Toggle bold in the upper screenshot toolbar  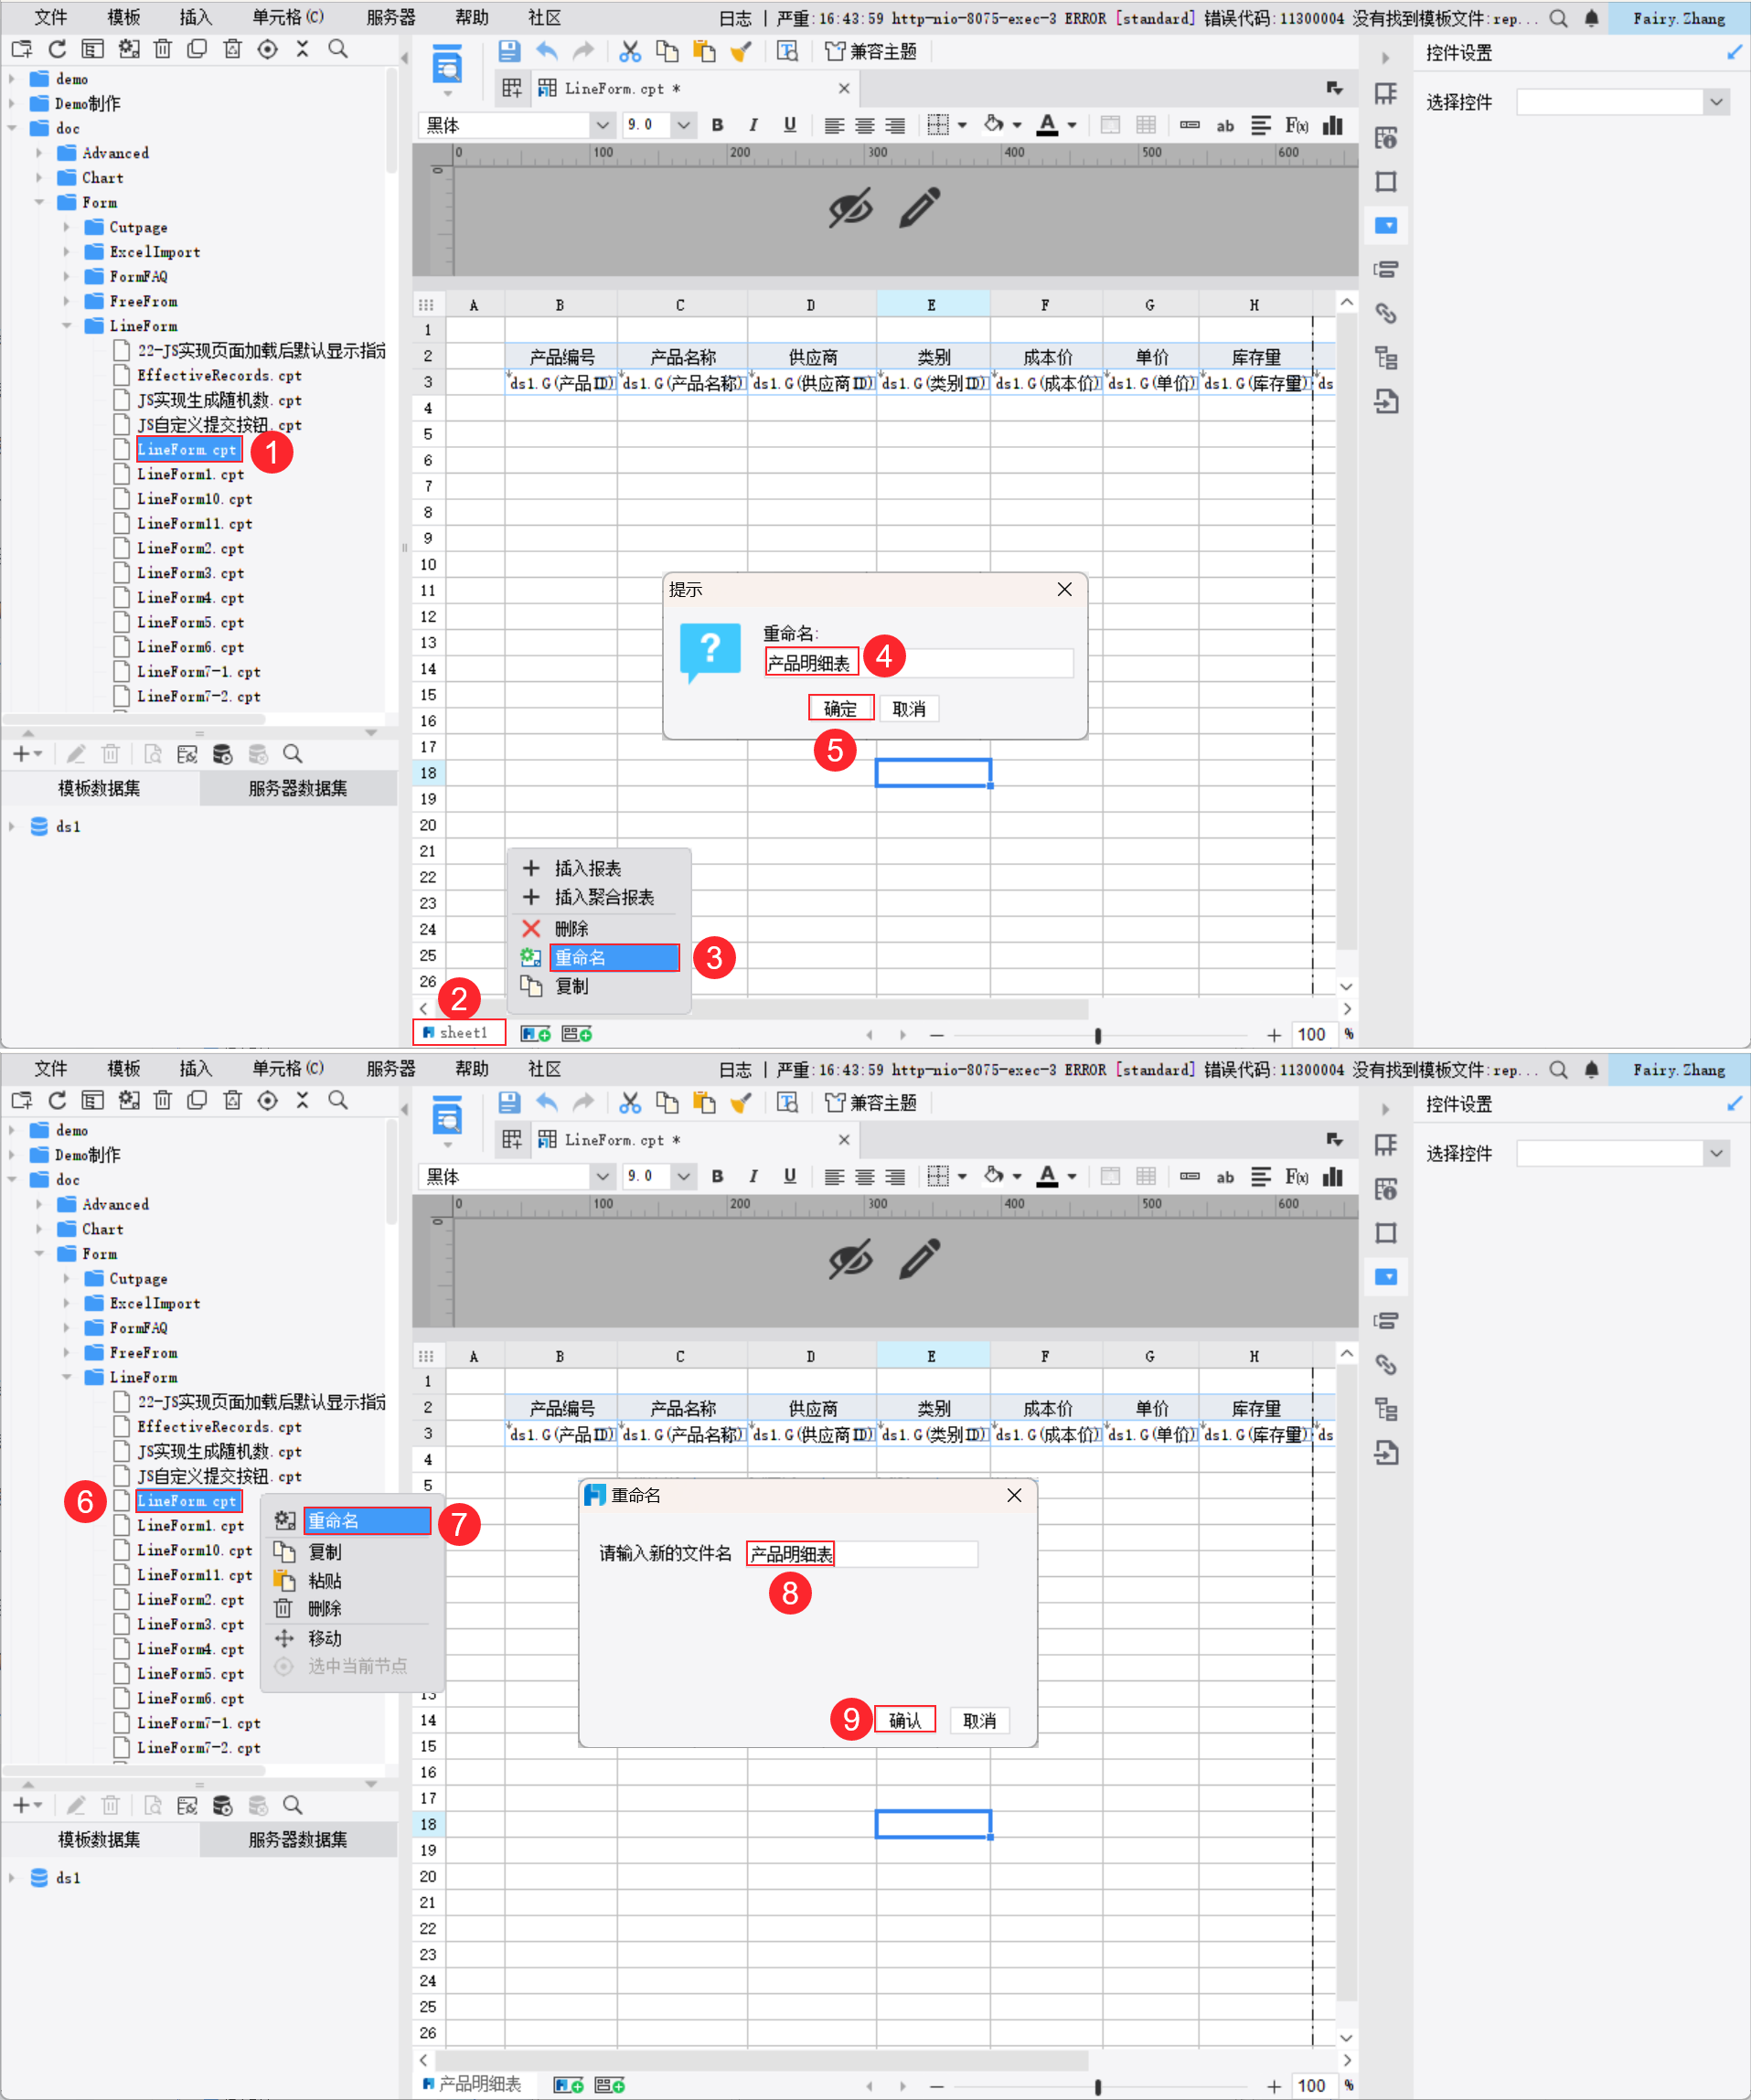coord(717,125)
